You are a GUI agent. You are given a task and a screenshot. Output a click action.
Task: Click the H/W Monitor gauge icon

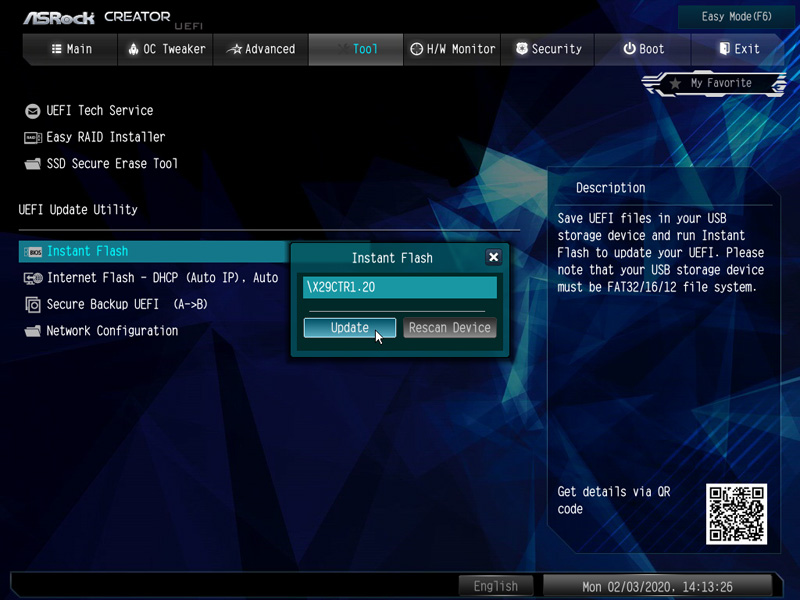click(417, 49)
